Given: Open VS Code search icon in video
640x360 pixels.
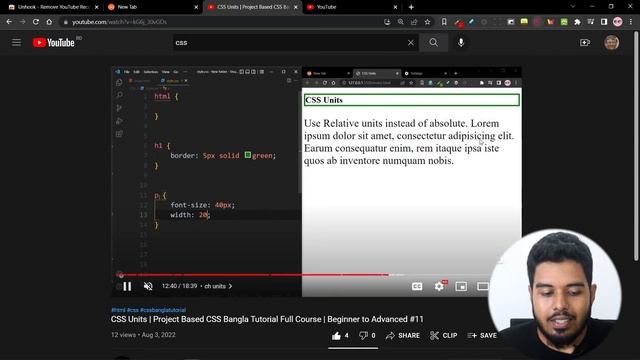Looking at the screenshot, I should point(119,95).
